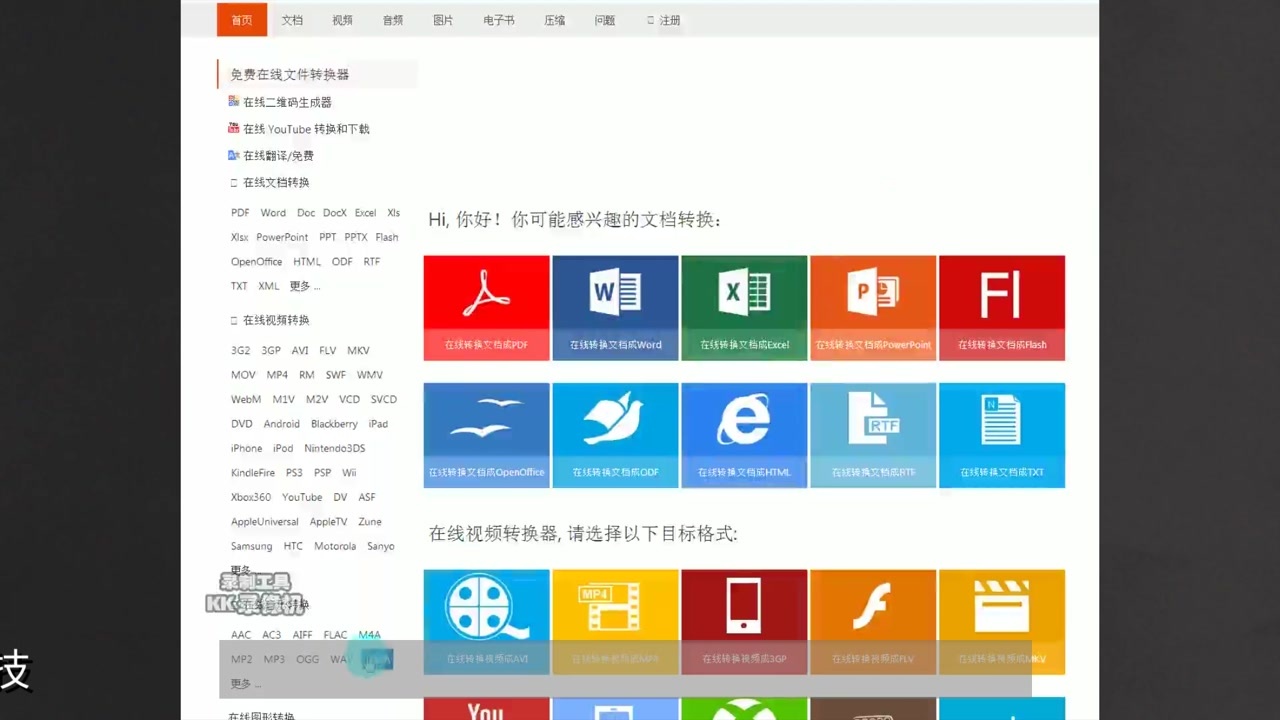This screenshot has width=1280, height=720.
Task: Open the OpenOffice conversion tile
Action: [x=486, y=435]
